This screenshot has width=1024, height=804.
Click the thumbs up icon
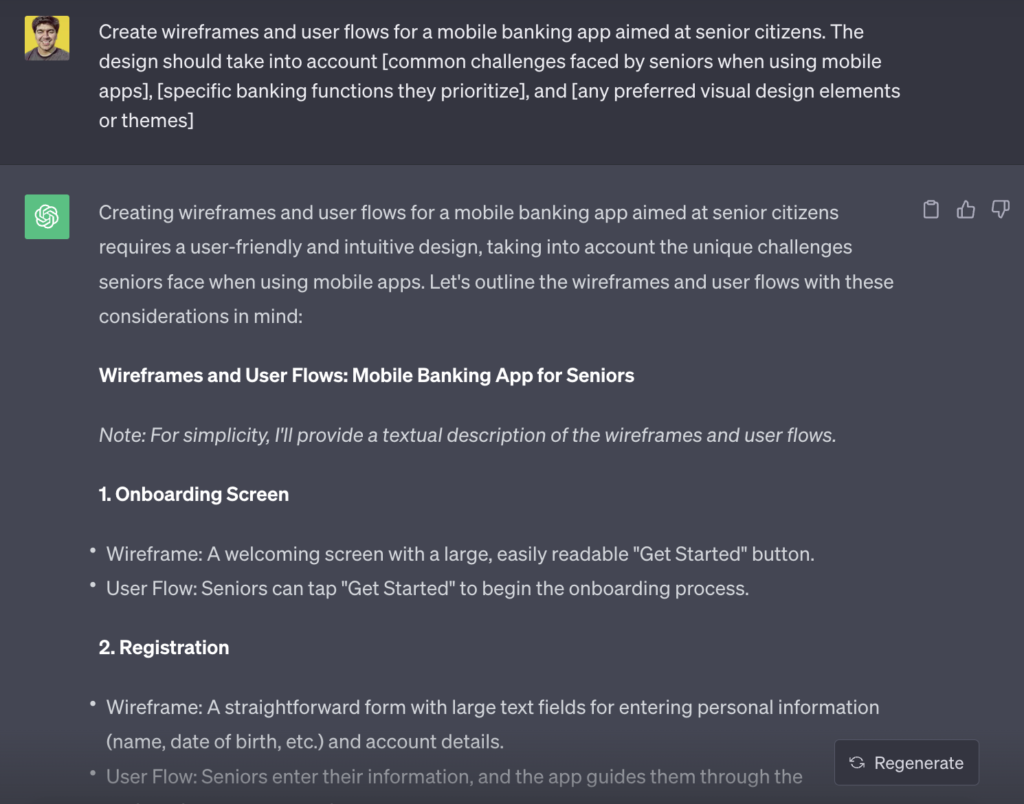pos(965,210)
